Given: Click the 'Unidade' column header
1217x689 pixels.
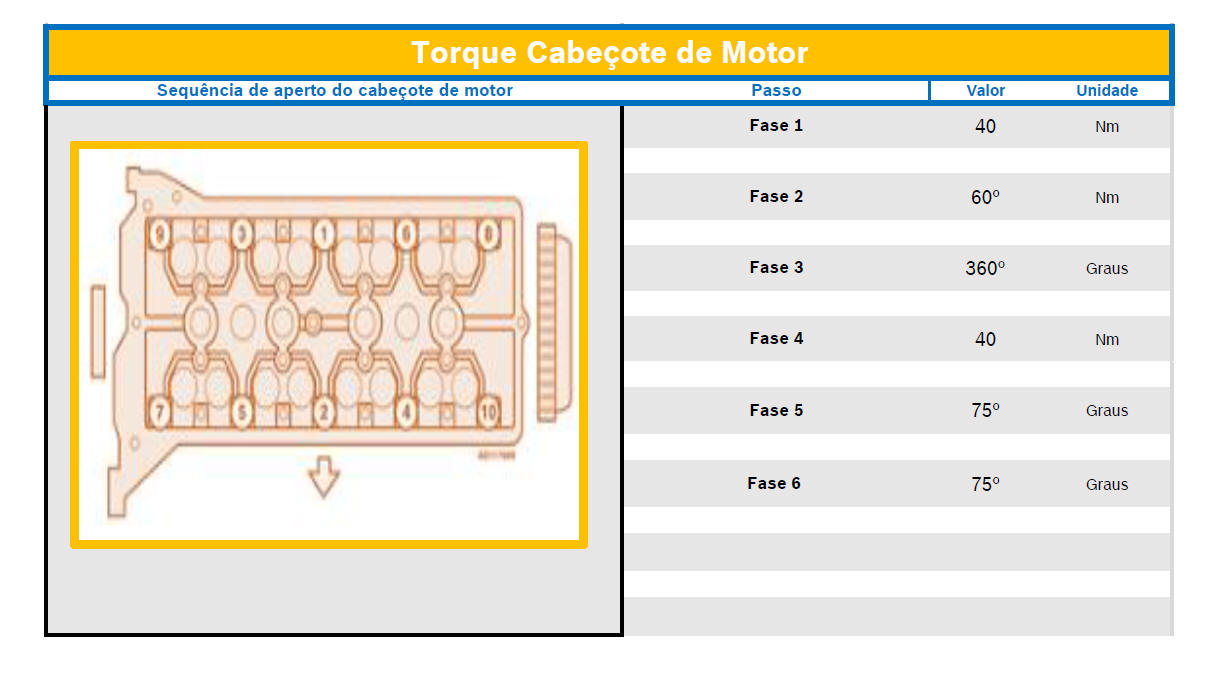Looking at the screenshot, I should 1106,90.
